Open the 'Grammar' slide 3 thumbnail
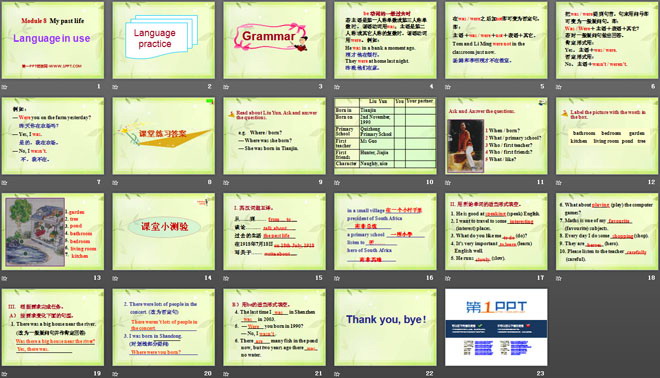 click(x=274, y=40)
